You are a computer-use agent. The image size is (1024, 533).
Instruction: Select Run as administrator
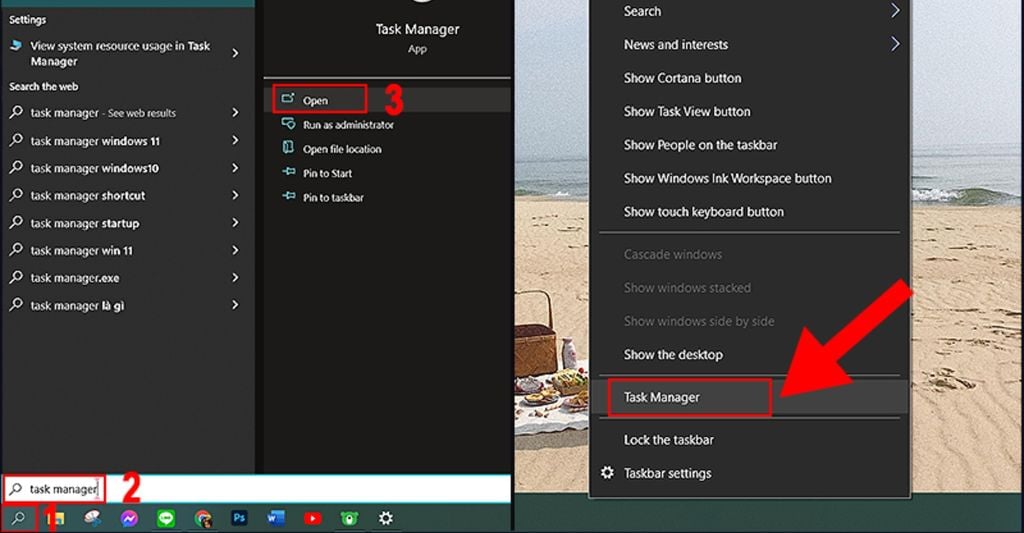click(348, 125)
